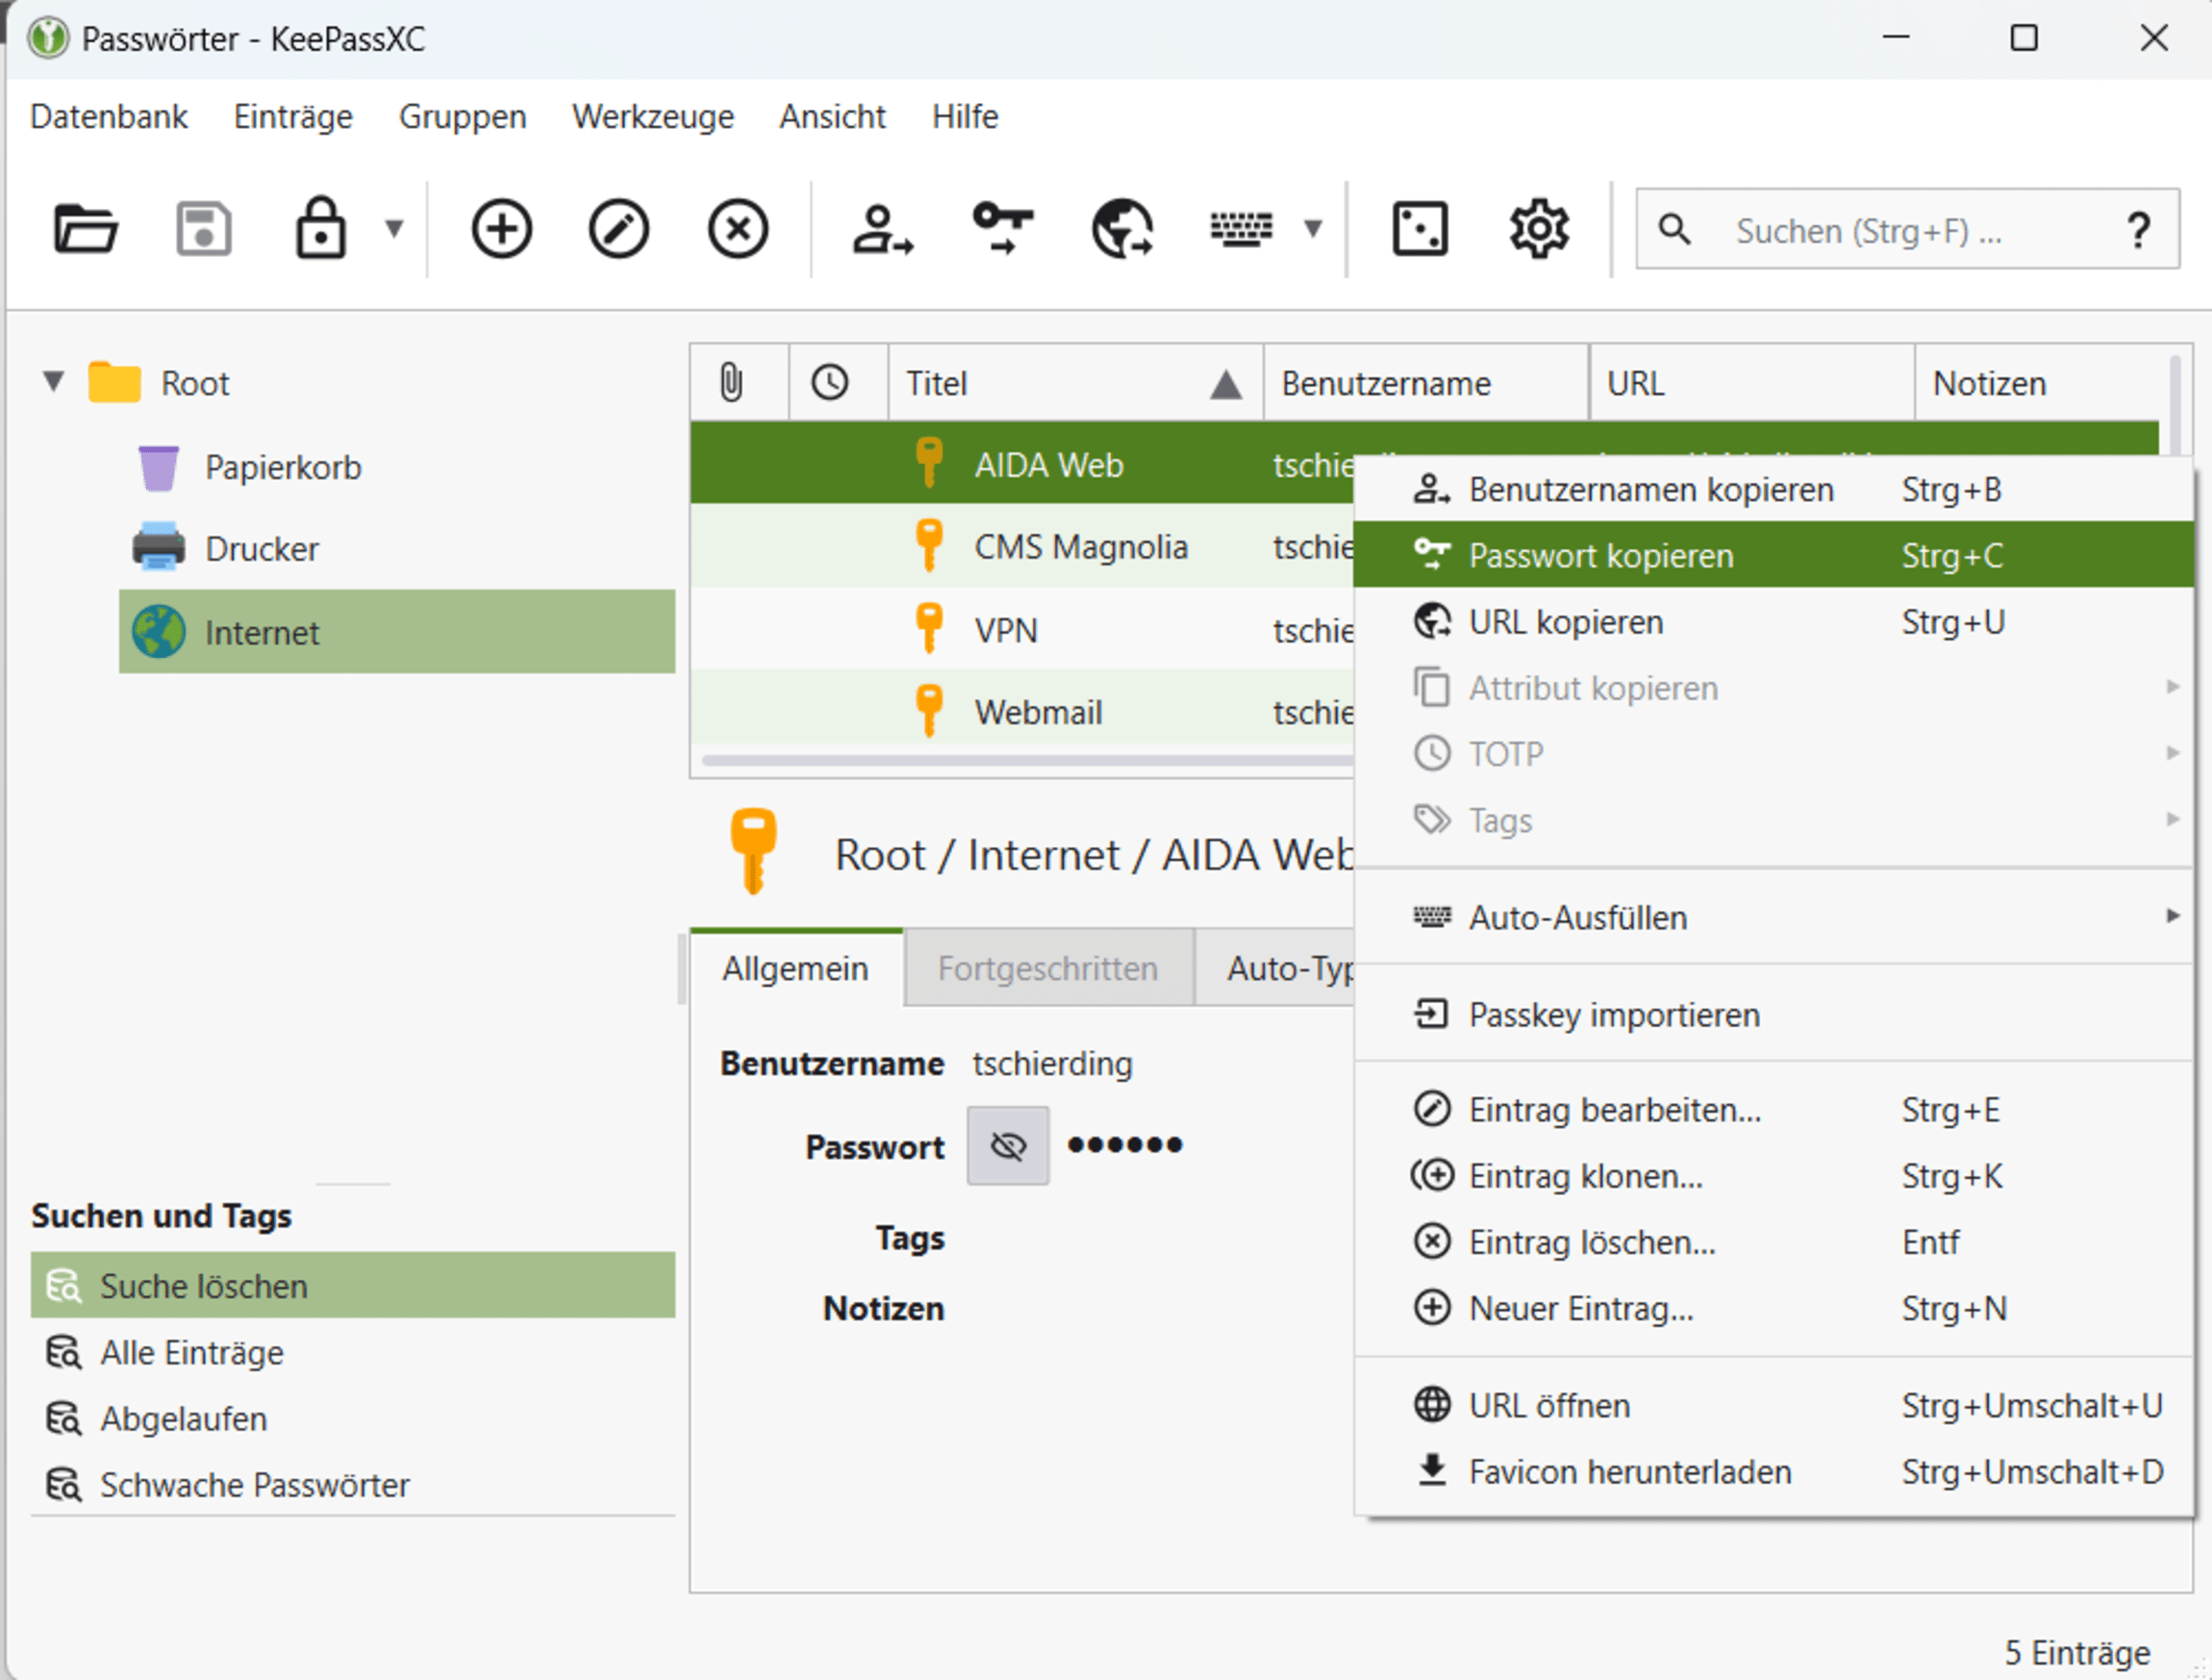The height and width of the screenshot is (1680, 2212).
Task: Choose Passwort kopieren in context menu
Action: pyautogui.click(x=1773, y=555)
